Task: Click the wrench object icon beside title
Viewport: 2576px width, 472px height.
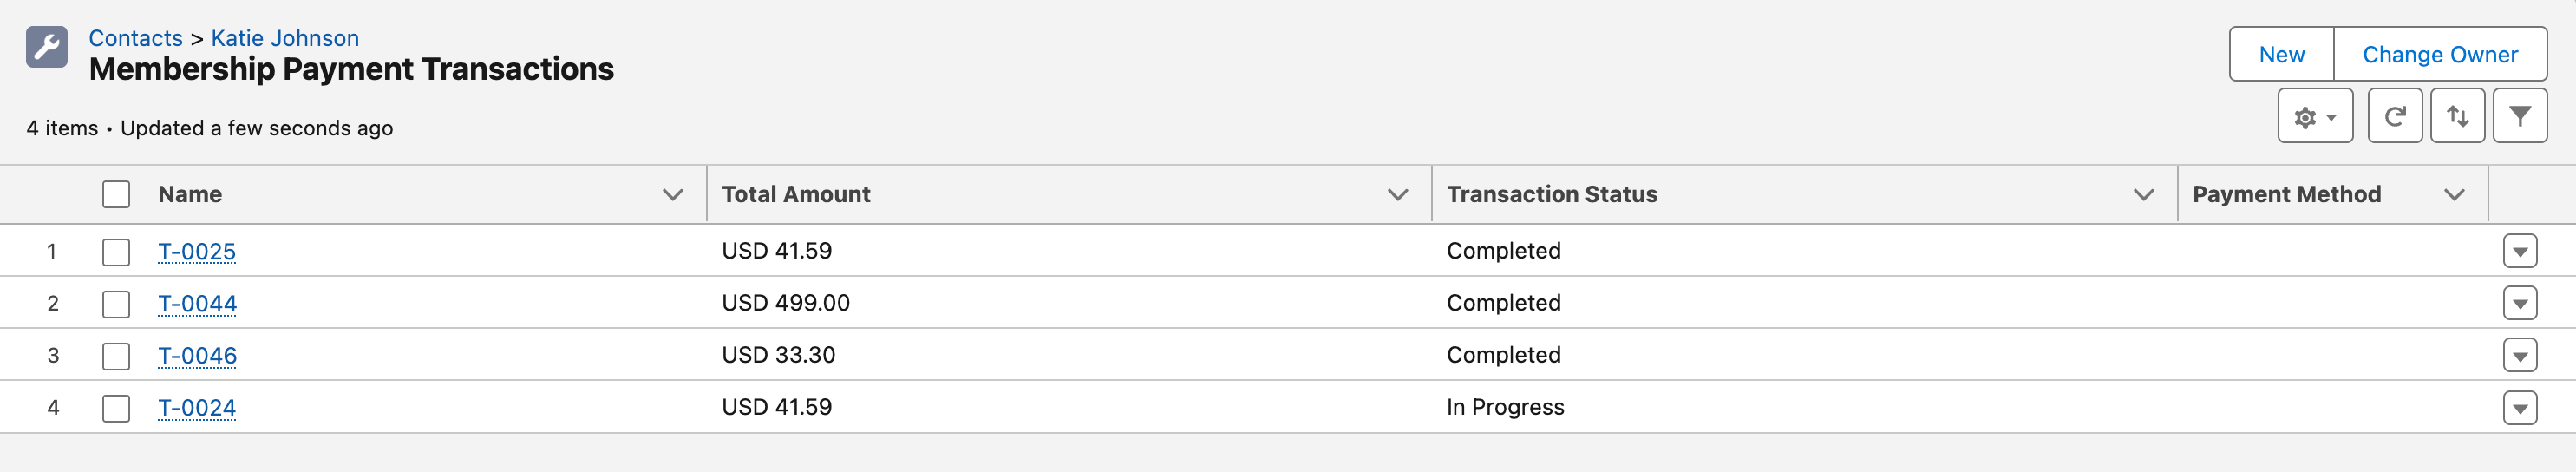Action: pyautogui.click(x=47, y=47)
